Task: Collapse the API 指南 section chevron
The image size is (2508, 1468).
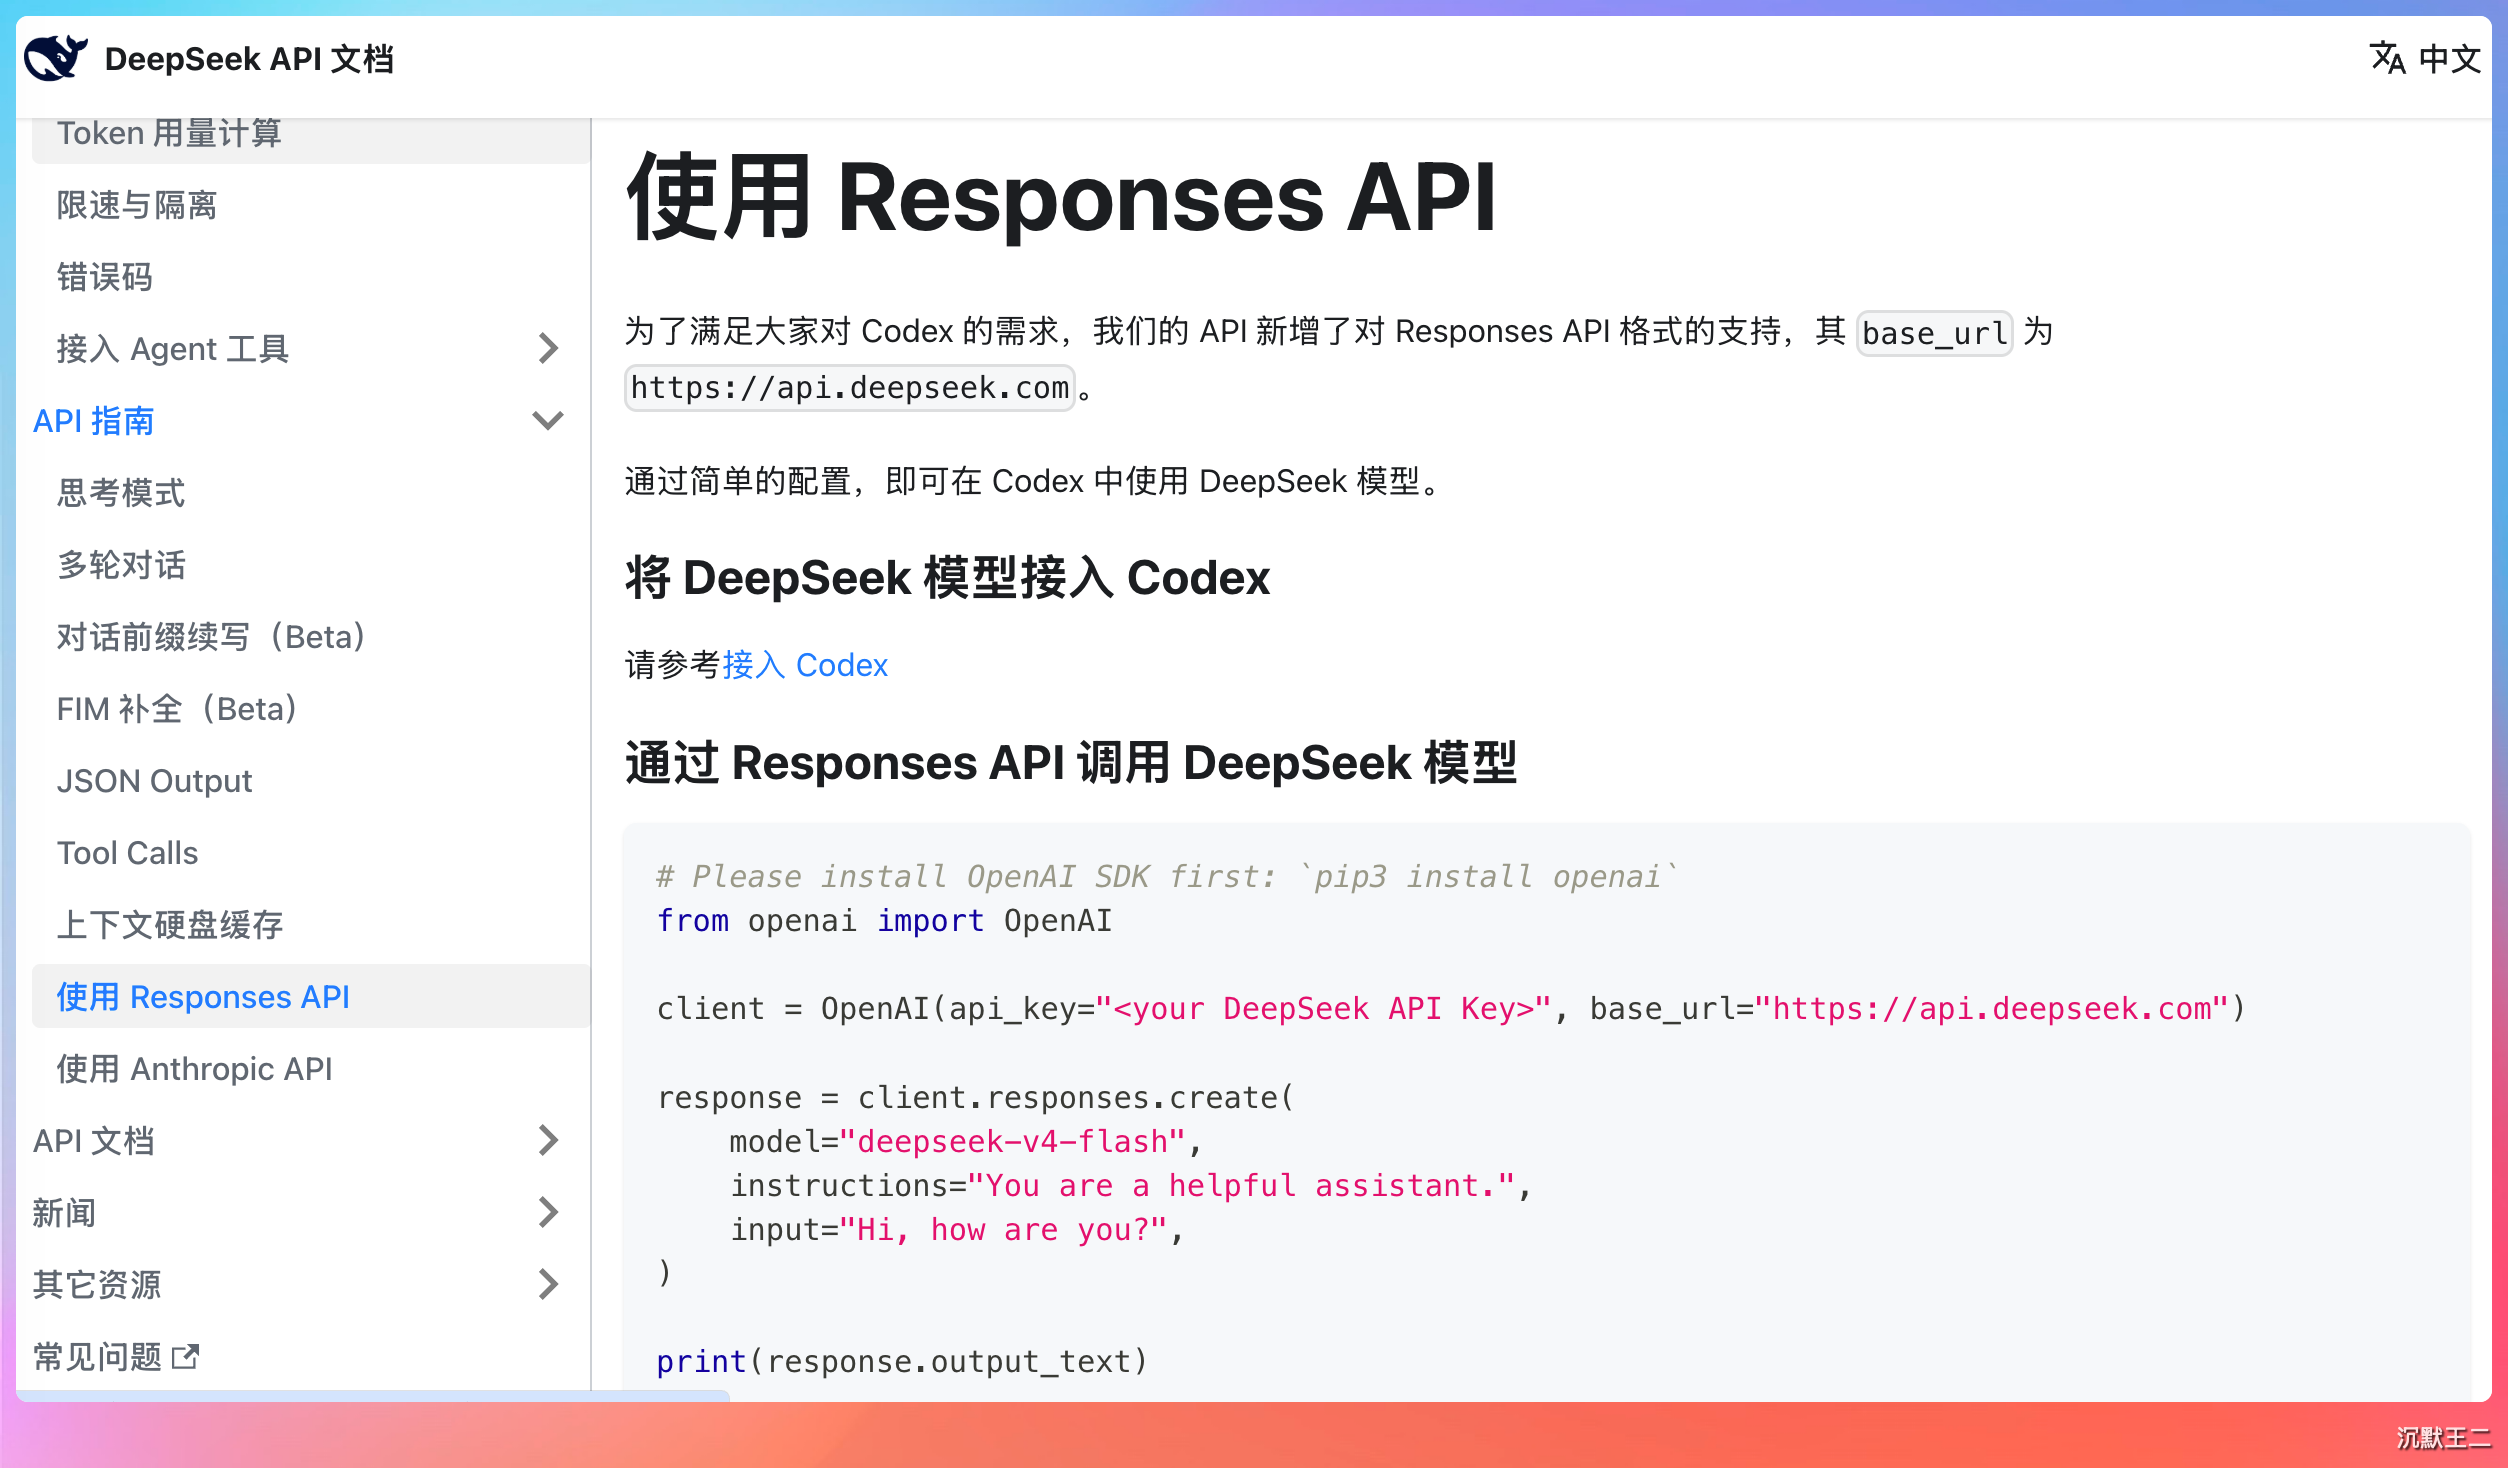Action: click(548, 420)
